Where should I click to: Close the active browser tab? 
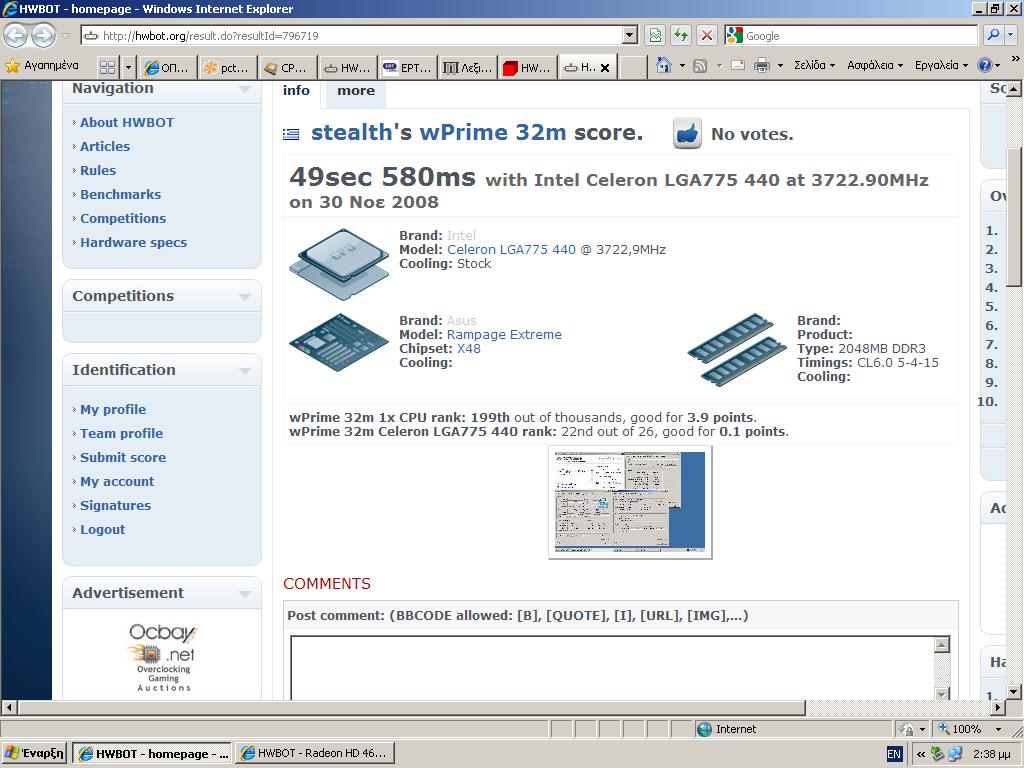click(605, 68)
